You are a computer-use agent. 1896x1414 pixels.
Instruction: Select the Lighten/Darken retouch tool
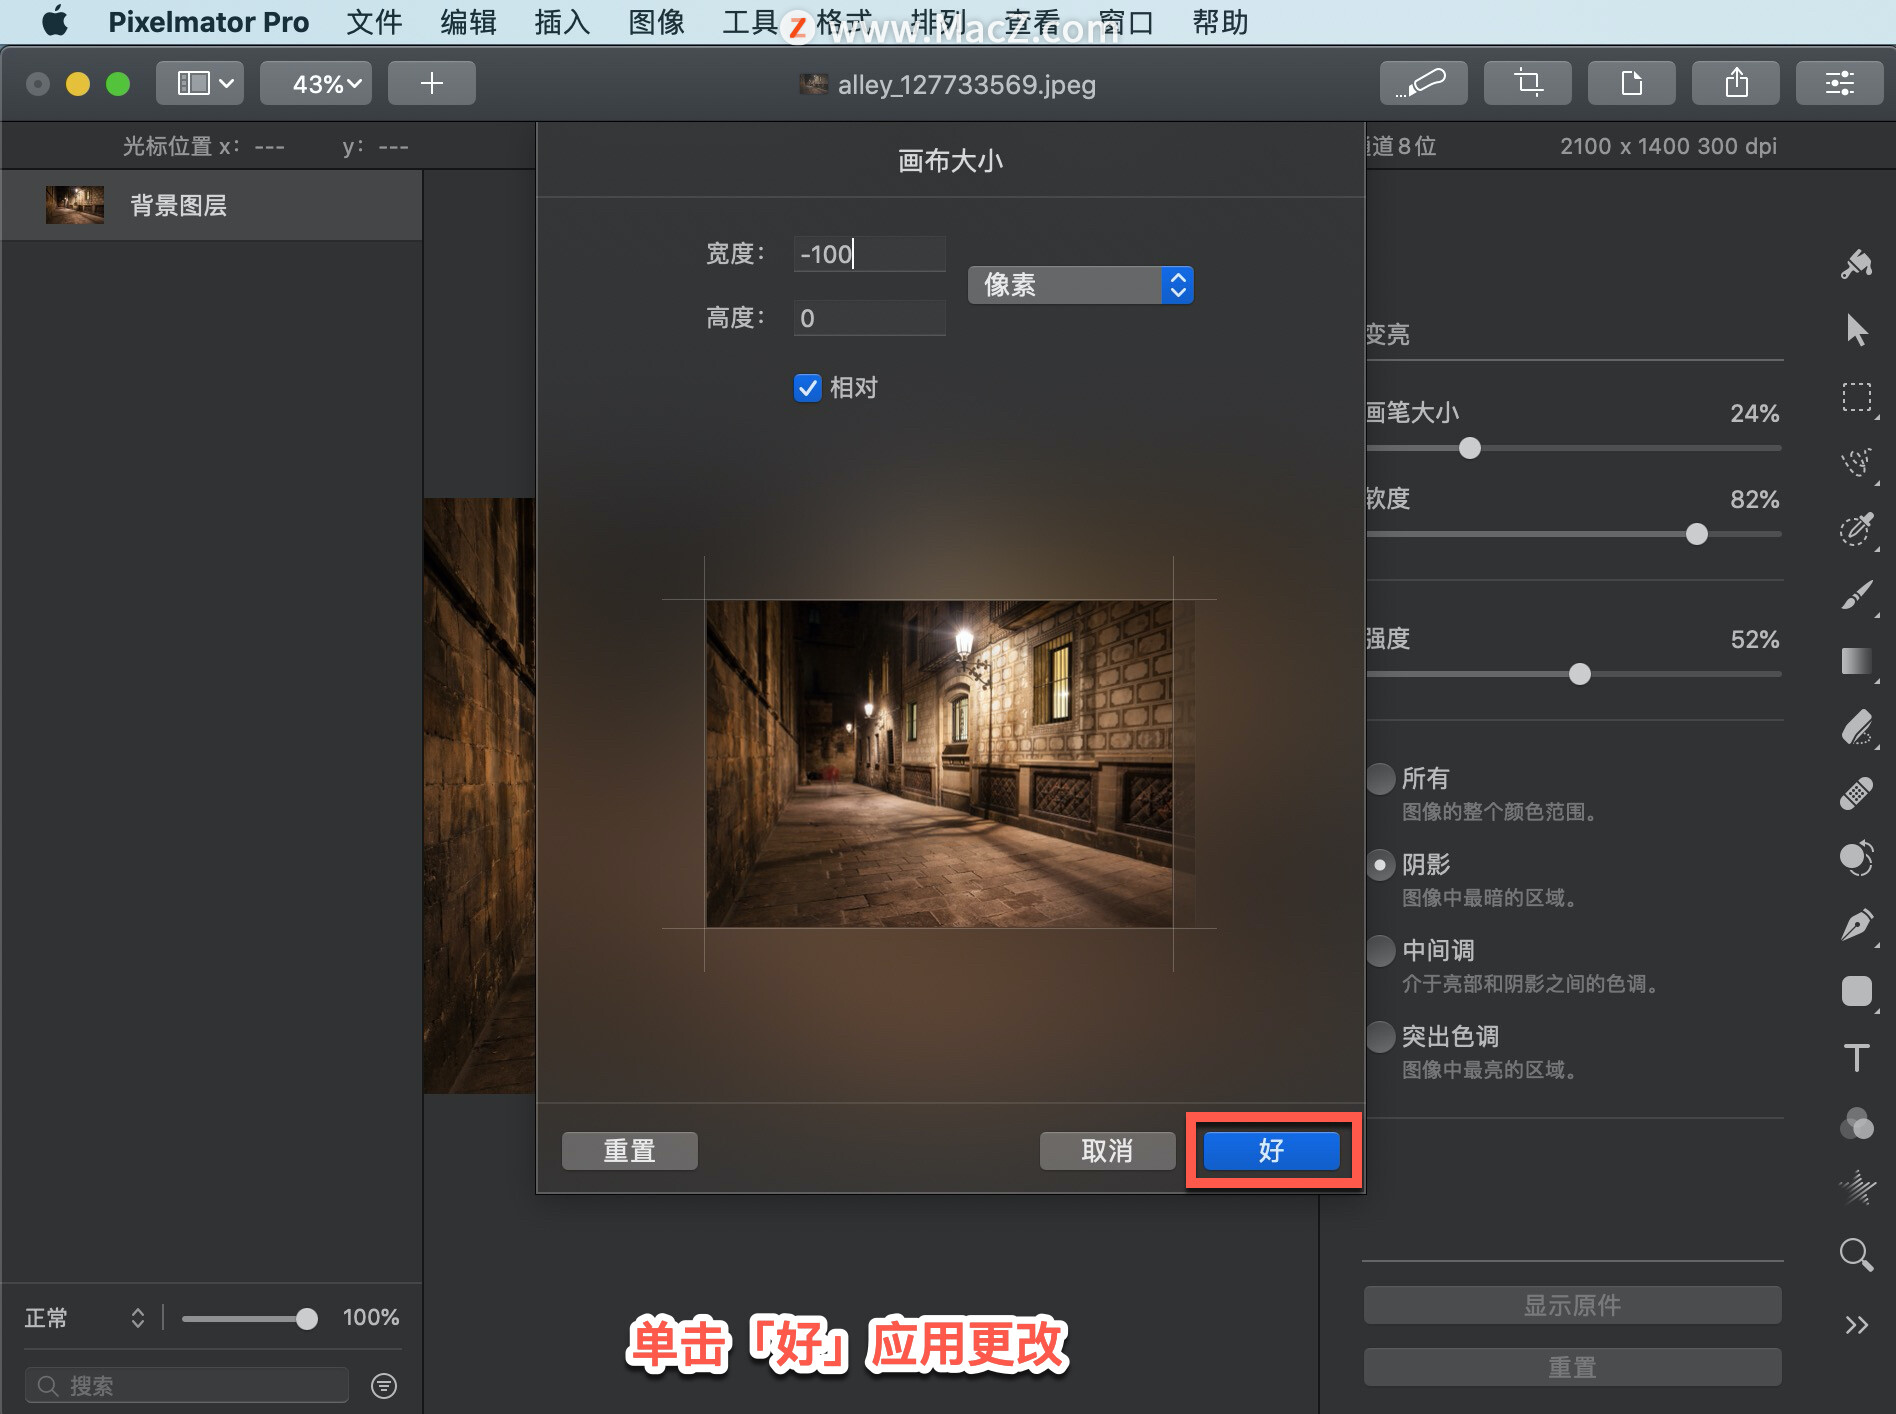(1857, 859)
